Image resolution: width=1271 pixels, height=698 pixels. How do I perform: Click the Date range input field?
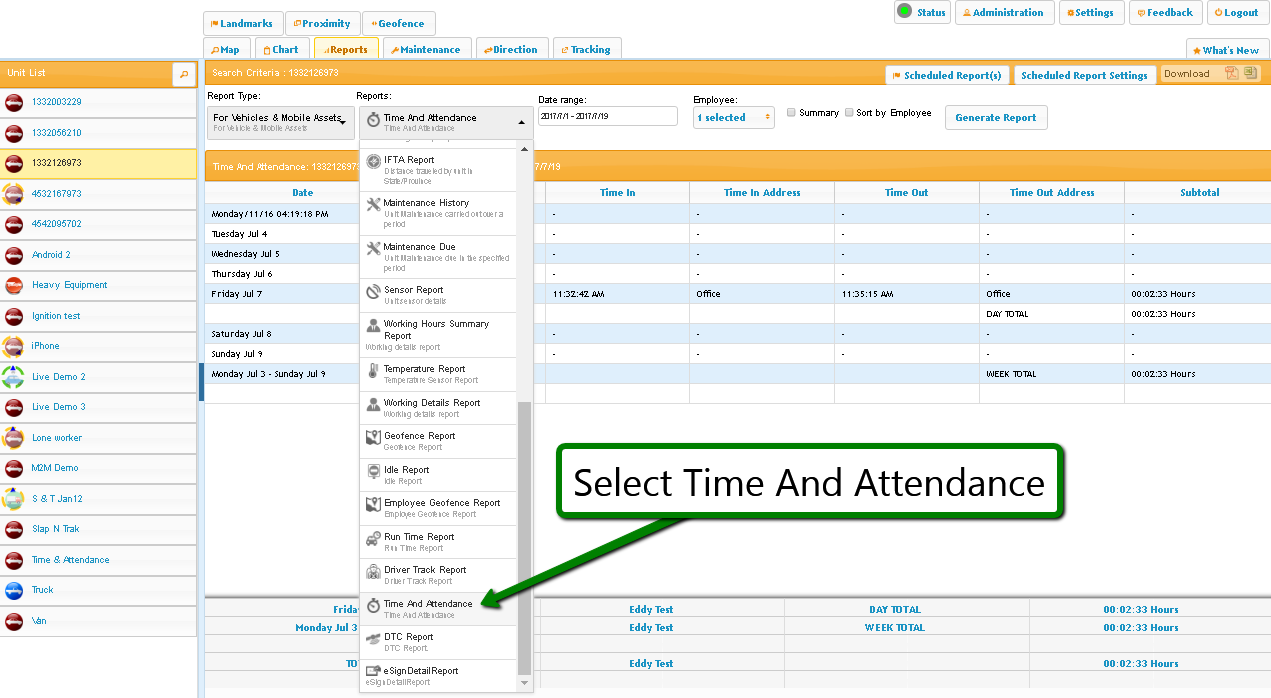(x=607, y=116)
